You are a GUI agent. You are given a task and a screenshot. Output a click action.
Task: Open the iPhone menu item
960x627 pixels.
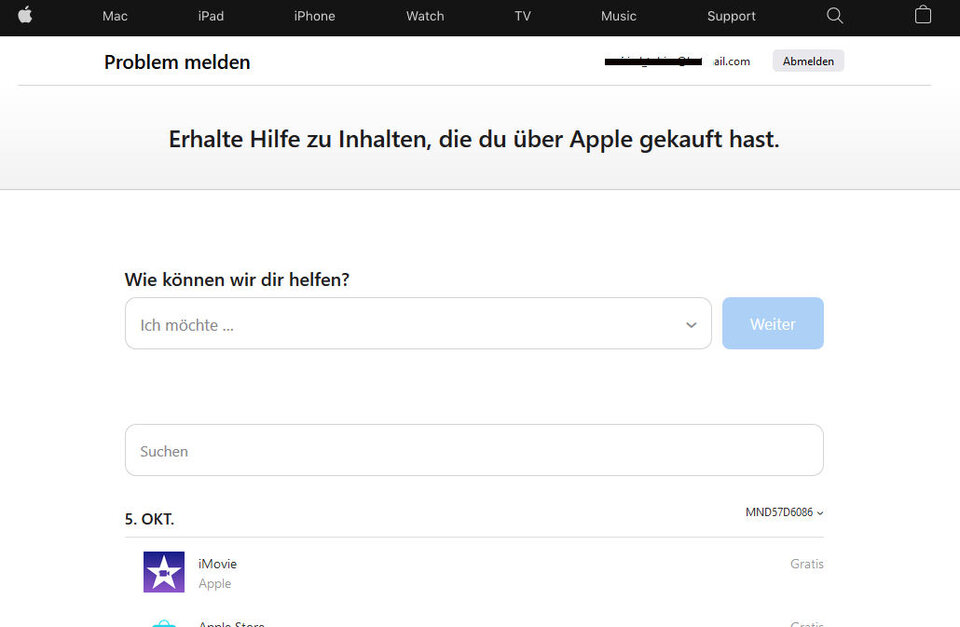[x=314, y=16]
